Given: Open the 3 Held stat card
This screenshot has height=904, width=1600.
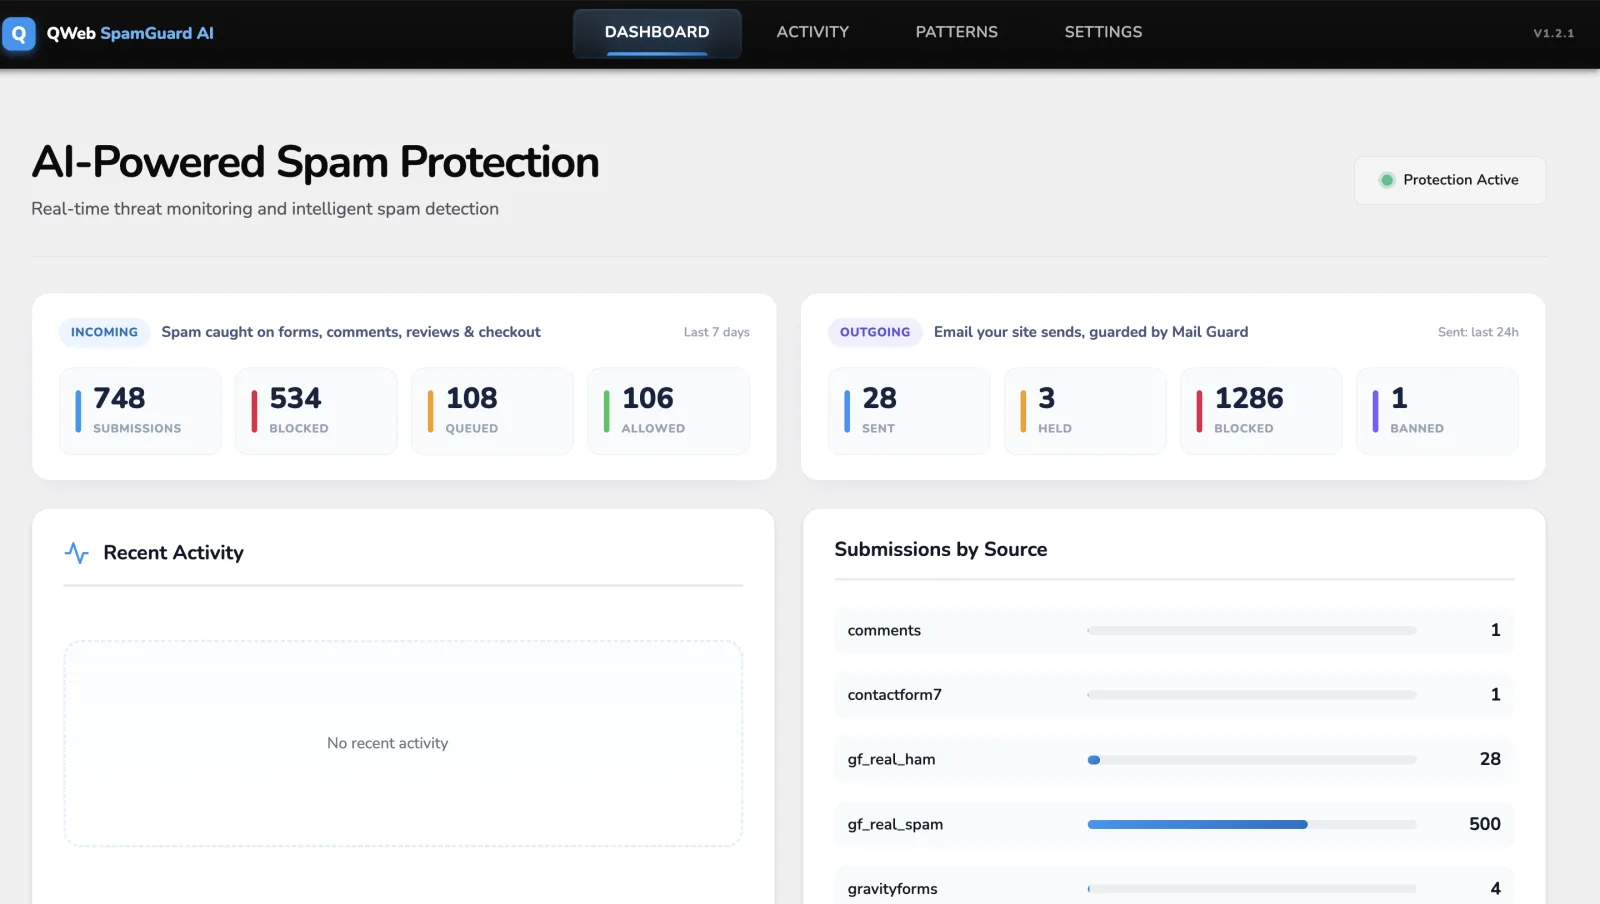Looking at the screenshot, I should click(x=1085, y=411).
